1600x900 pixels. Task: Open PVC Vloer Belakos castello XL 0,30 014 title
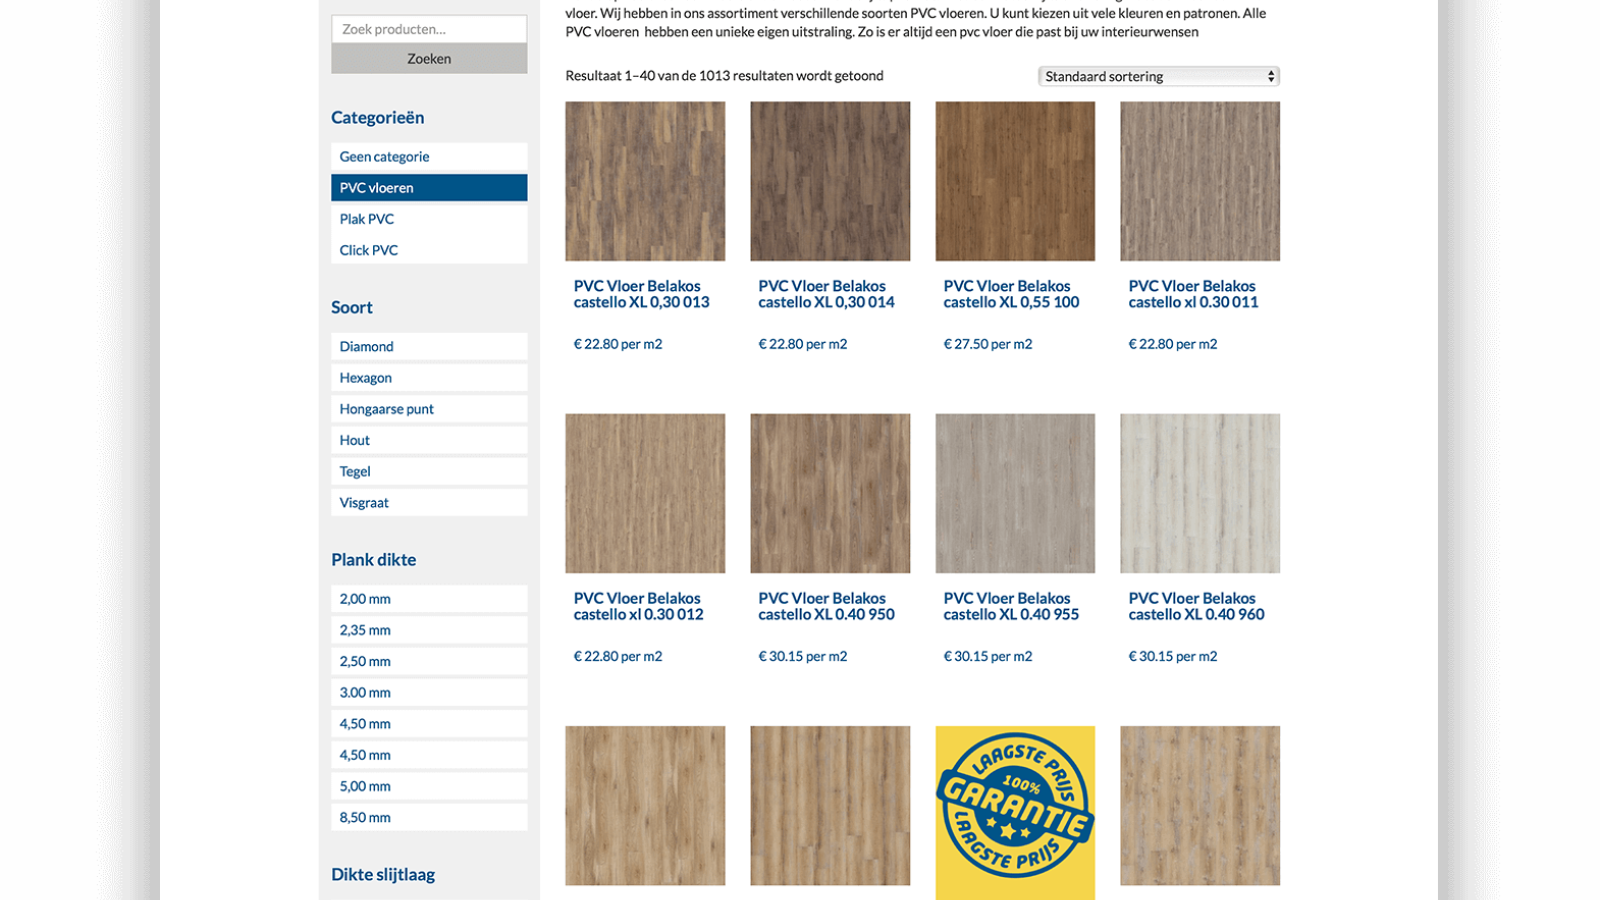(x=826, y=294)
